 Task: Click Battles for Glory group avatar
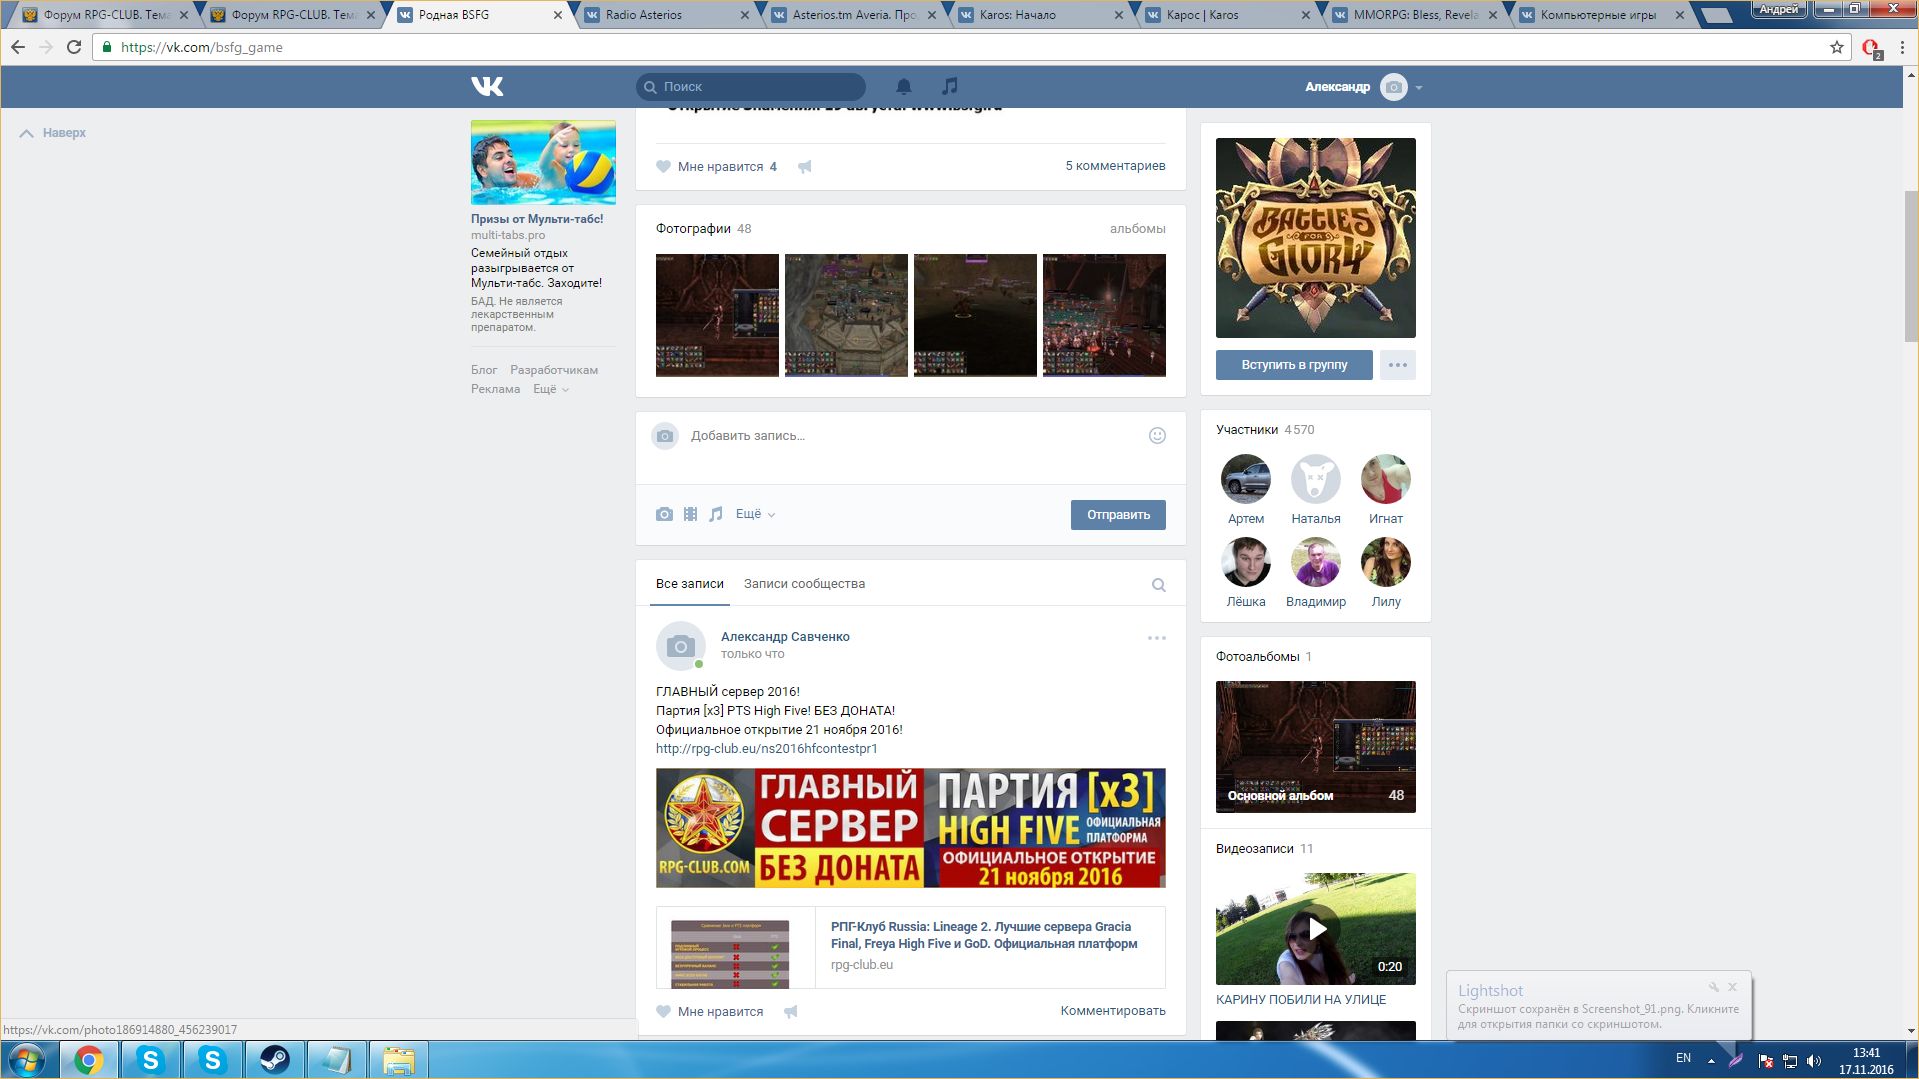(x=1315, y=238)
